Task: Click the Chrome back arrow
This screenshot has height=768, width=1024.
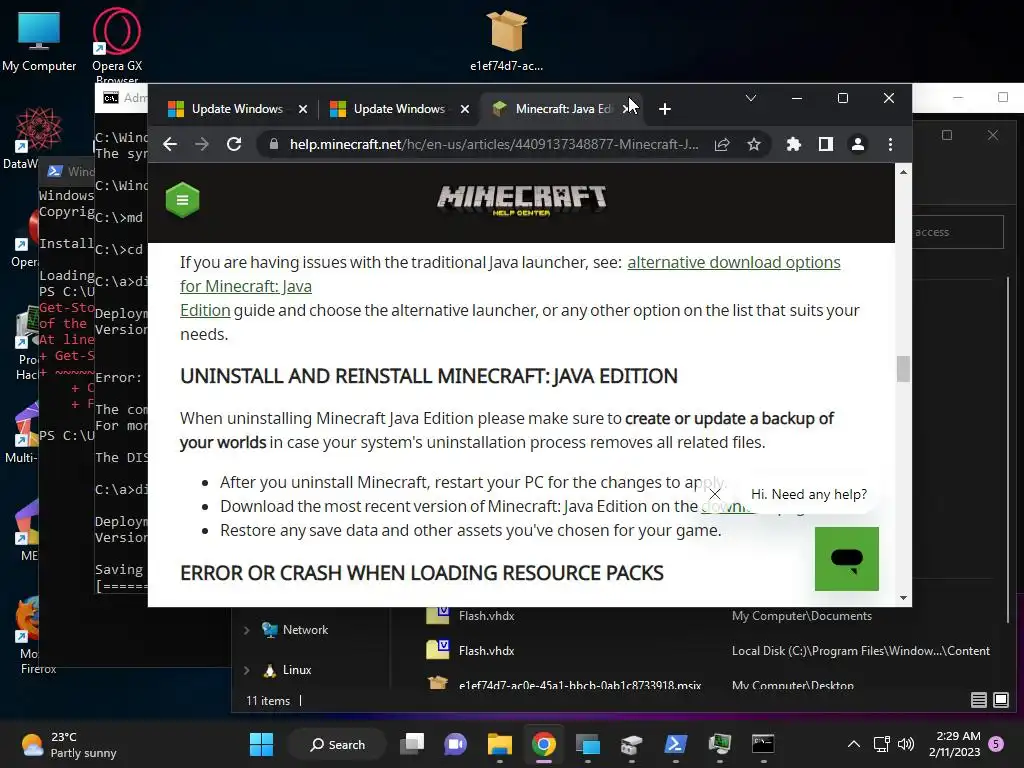Action: [170, 144]
